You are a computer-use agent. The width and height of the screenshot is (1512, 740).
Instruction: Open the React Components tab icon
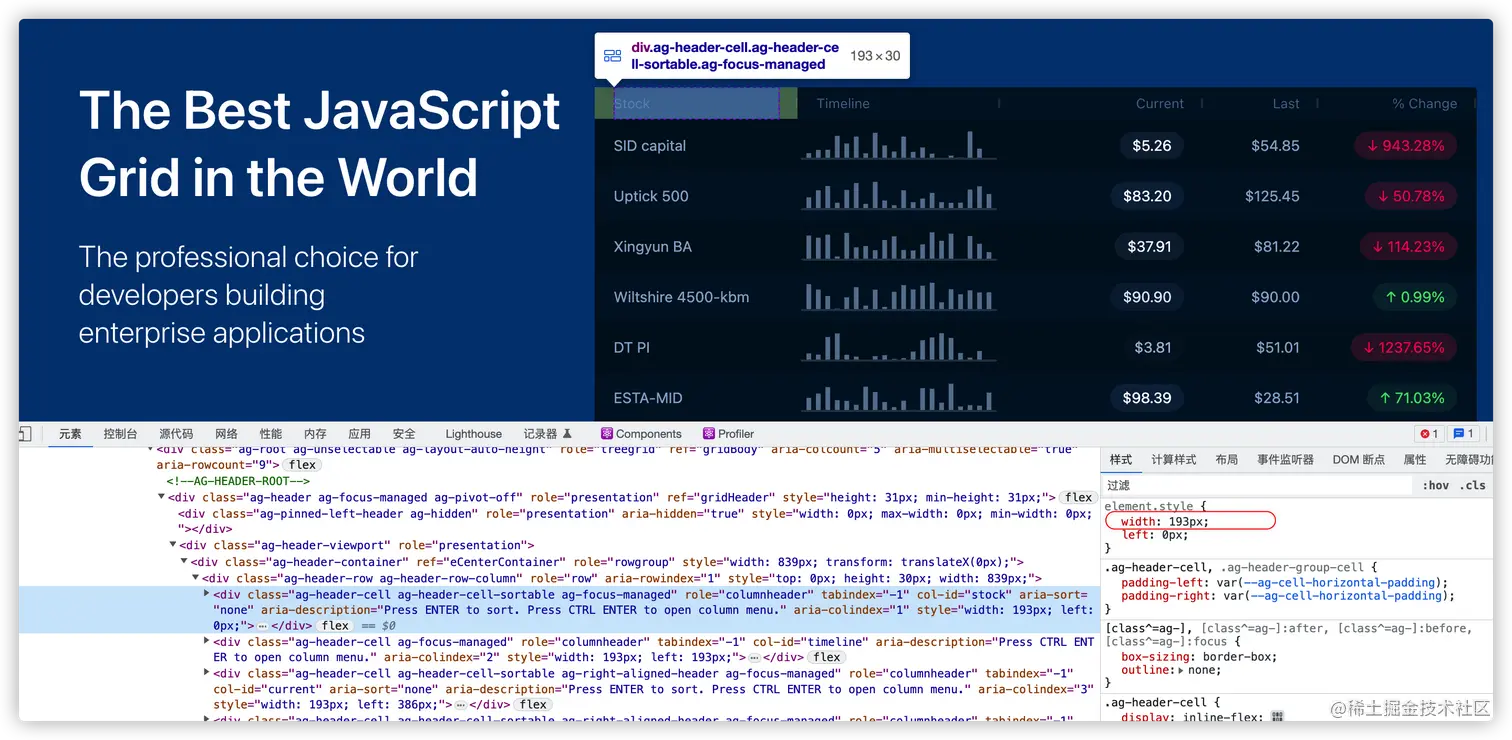pos(607,434)
